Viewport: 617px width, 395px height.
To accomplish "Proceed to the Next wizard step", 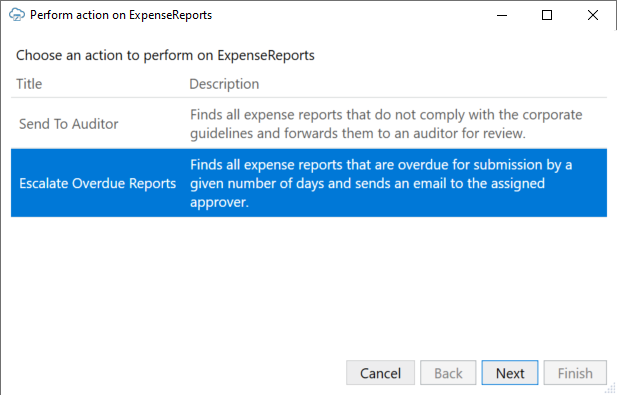I will tap(510, 373).
